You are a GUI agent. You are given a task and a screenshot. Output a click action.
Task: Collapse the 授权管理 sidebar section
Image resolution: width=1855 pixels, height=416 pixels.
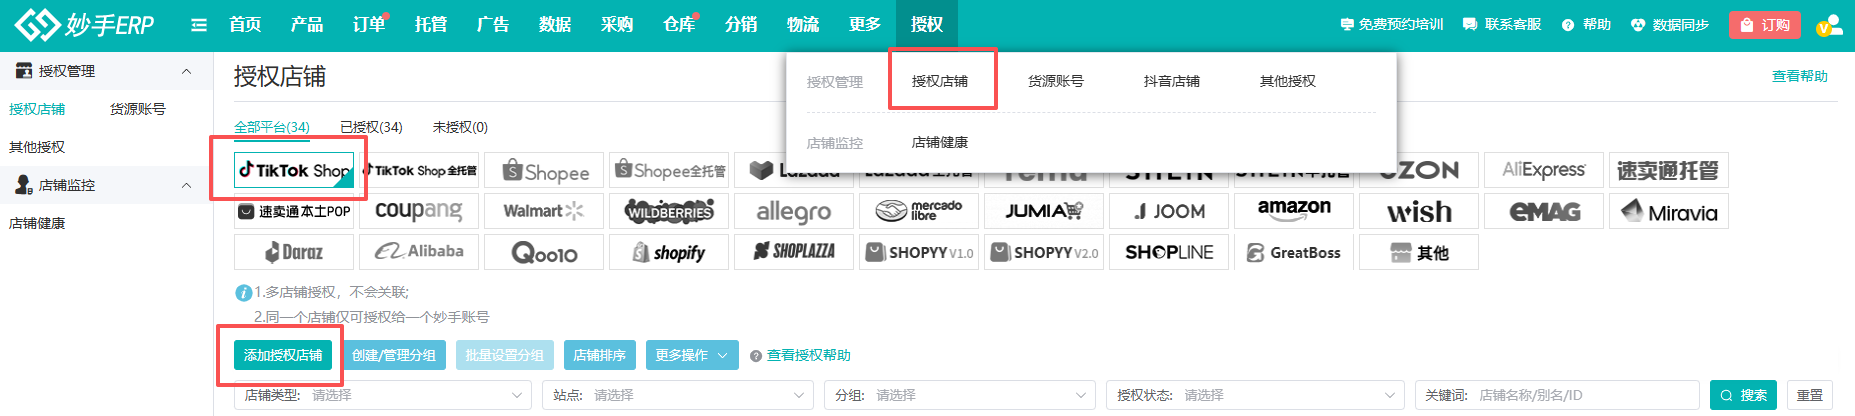(186, 71)
